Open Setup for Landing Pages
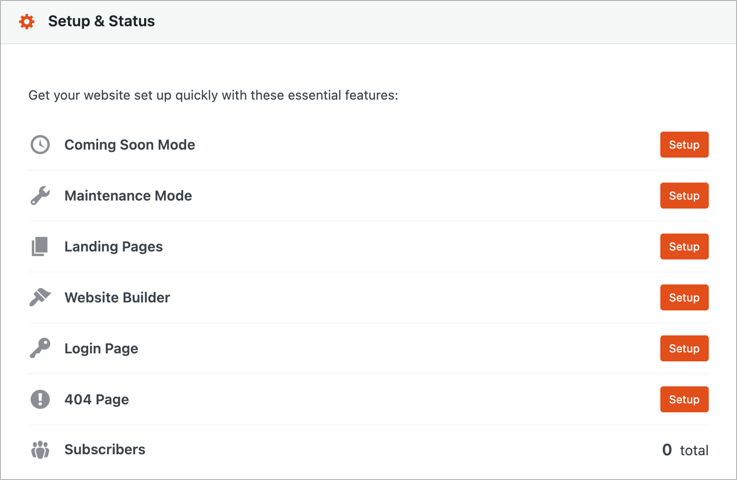This screenshot has height=480, width=737. (x=684, y=247)
